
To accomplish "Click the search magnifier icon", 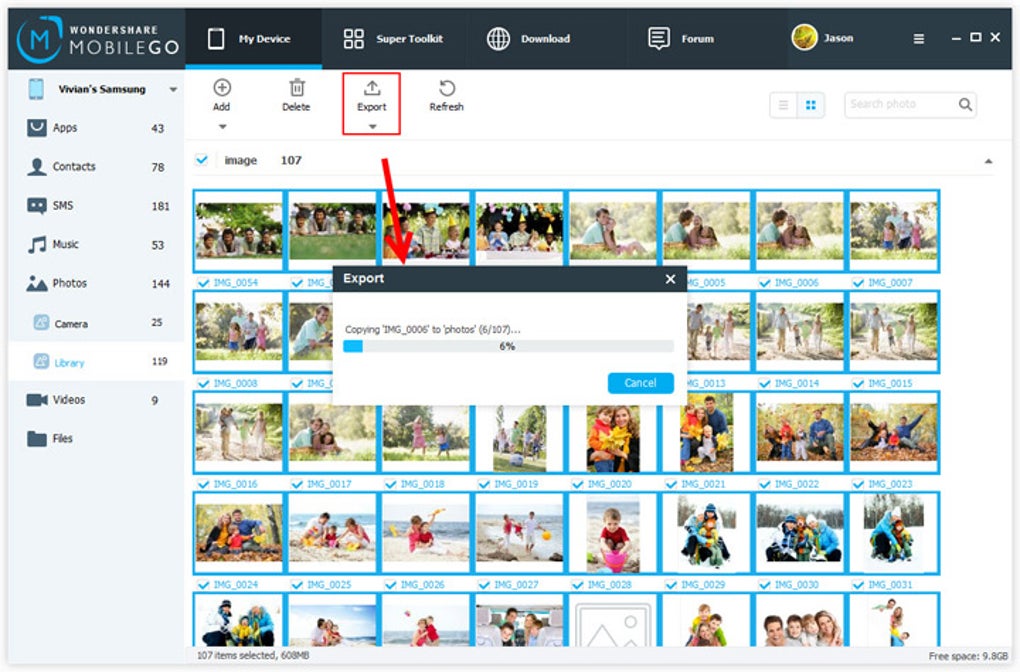I will (965, 104).
